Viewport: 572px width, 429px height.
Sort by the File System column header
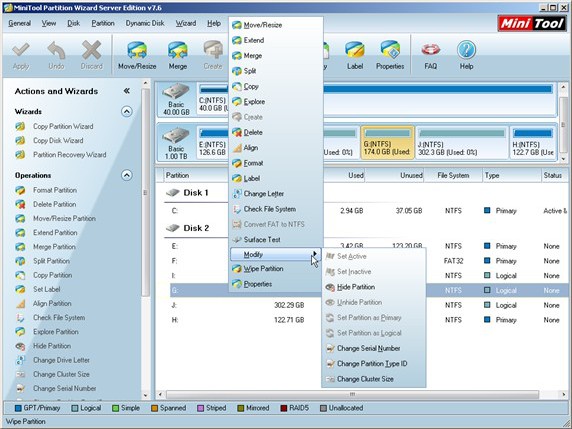click(453, 175)
